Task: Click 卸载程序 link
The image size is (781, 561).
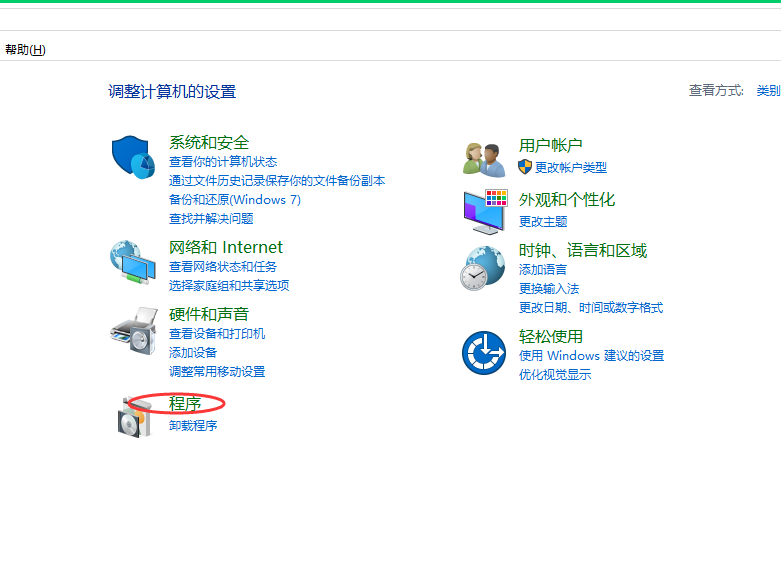Action: 193,425
